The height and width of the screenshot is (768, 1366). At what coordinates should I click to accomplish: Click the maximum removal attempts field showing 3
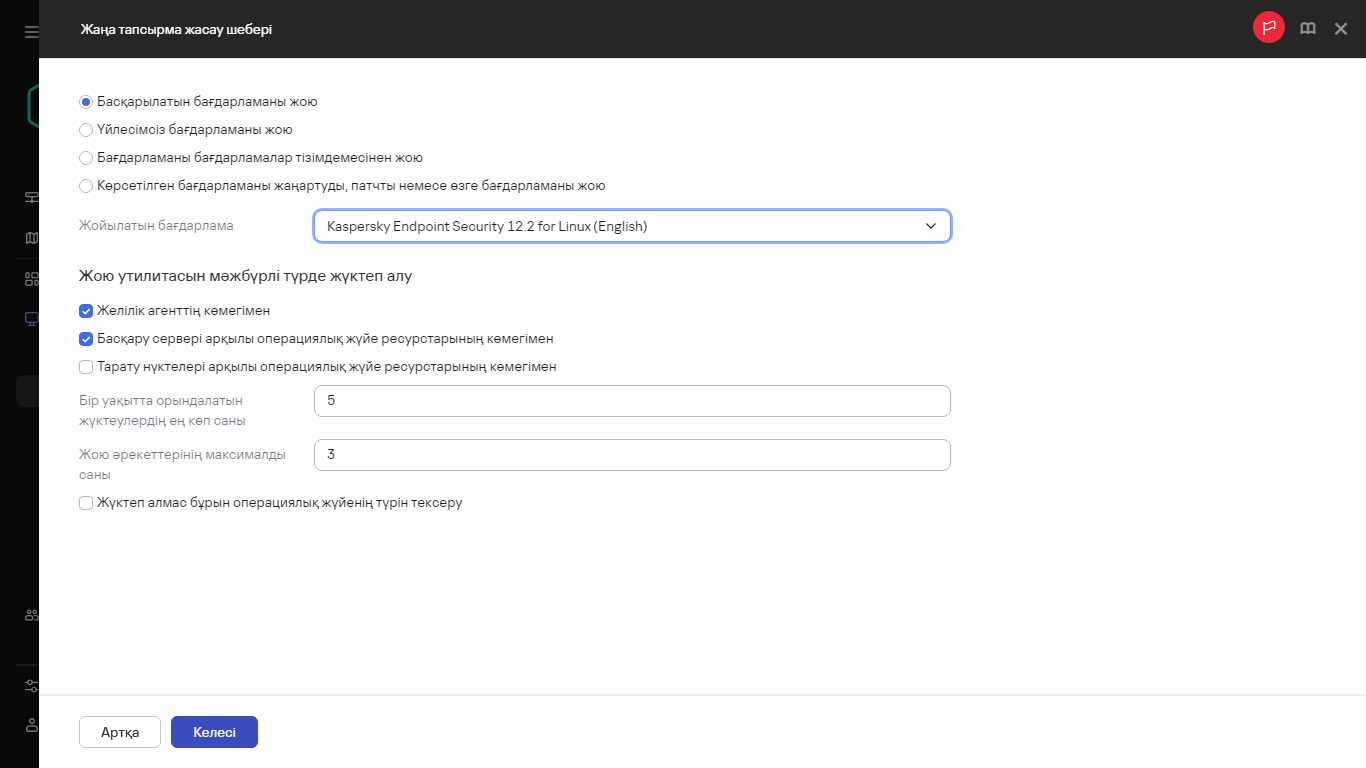tap(631, 455)
